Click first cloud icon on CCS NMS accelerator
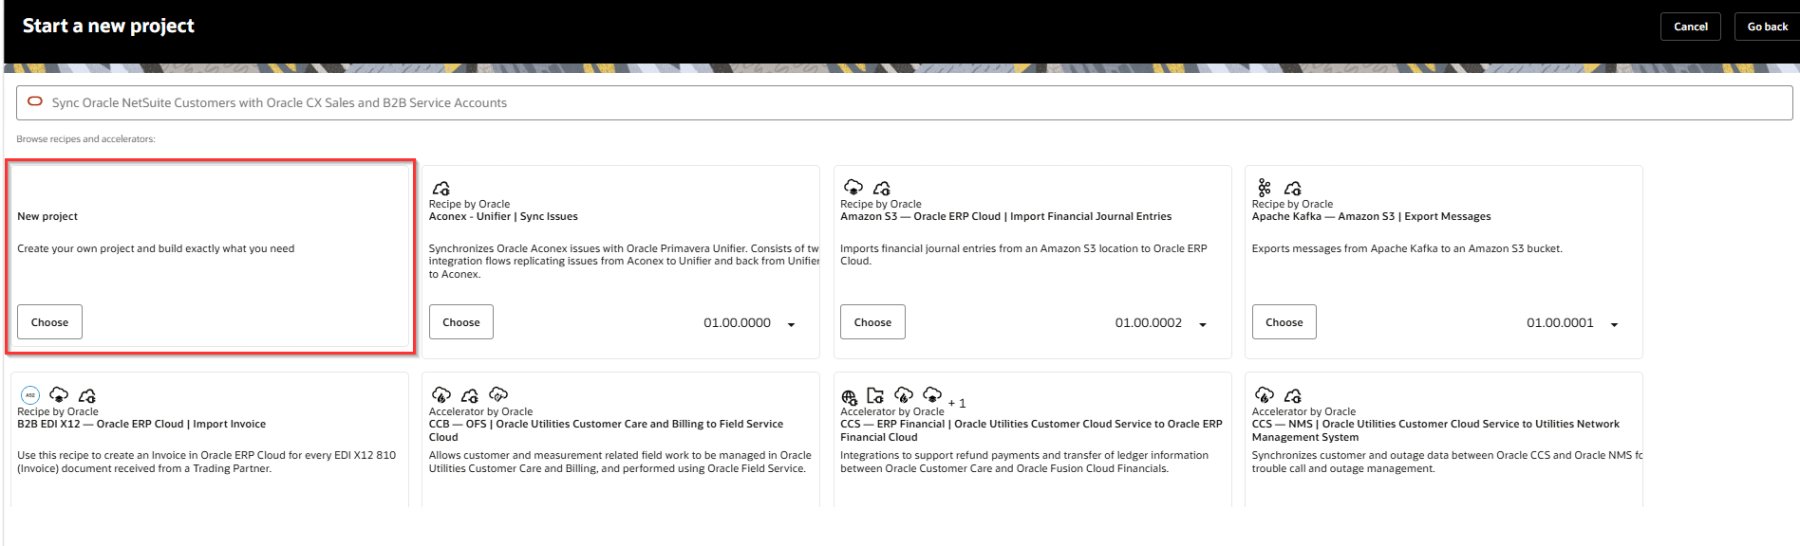The width and height of the screenshot is (1800, 546). pyautogui.click(x=1264, y=395)
